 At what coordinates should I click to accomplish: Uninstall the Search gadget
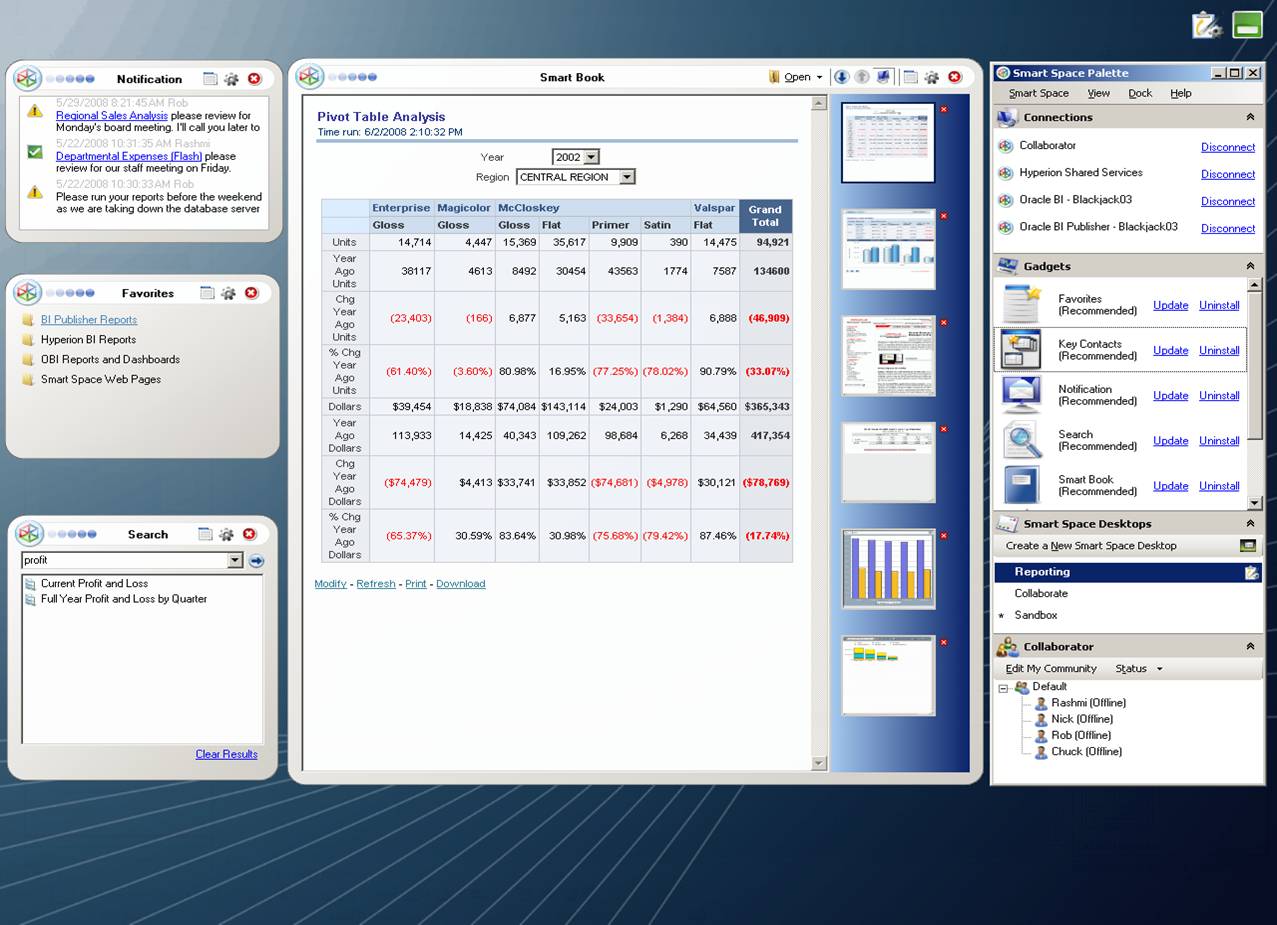[x=1219, y=441]
